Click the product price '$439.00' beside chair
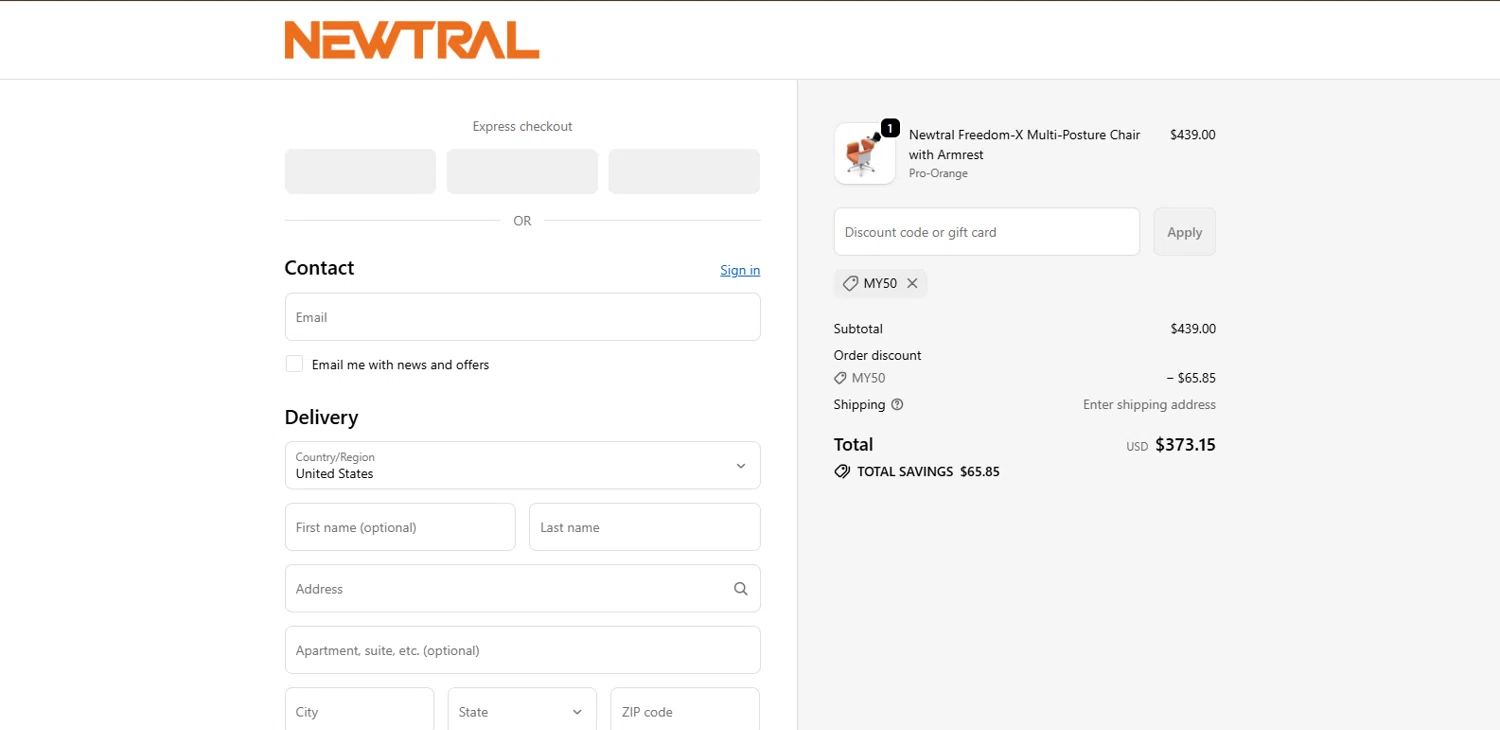This screenshot has width=1500, height=730. 1192,135
